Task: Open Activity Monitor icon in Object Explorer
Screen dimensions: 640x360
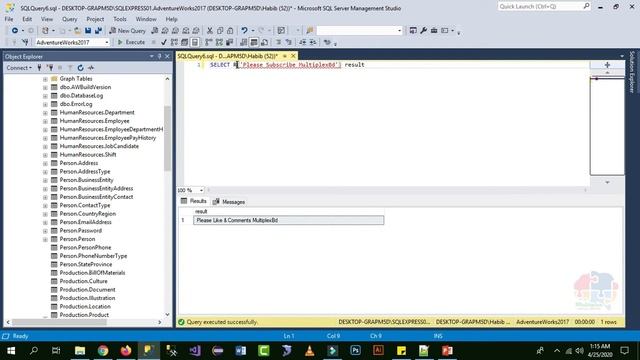Action: tap(91, 68)
